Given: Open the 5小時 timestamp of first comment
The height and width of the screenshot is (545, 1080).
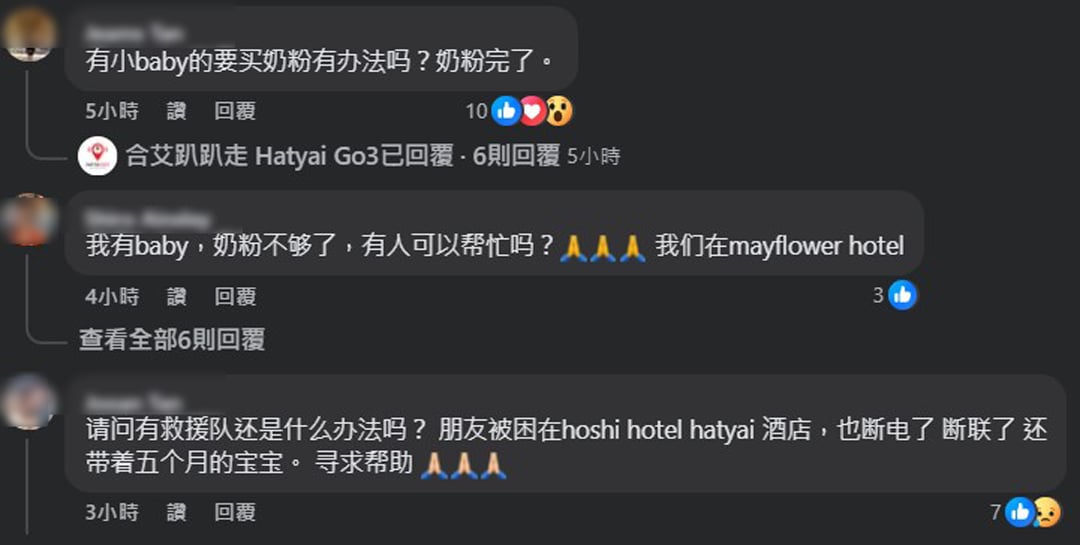Looking at the screenshot, I should (x=112, y=111).
